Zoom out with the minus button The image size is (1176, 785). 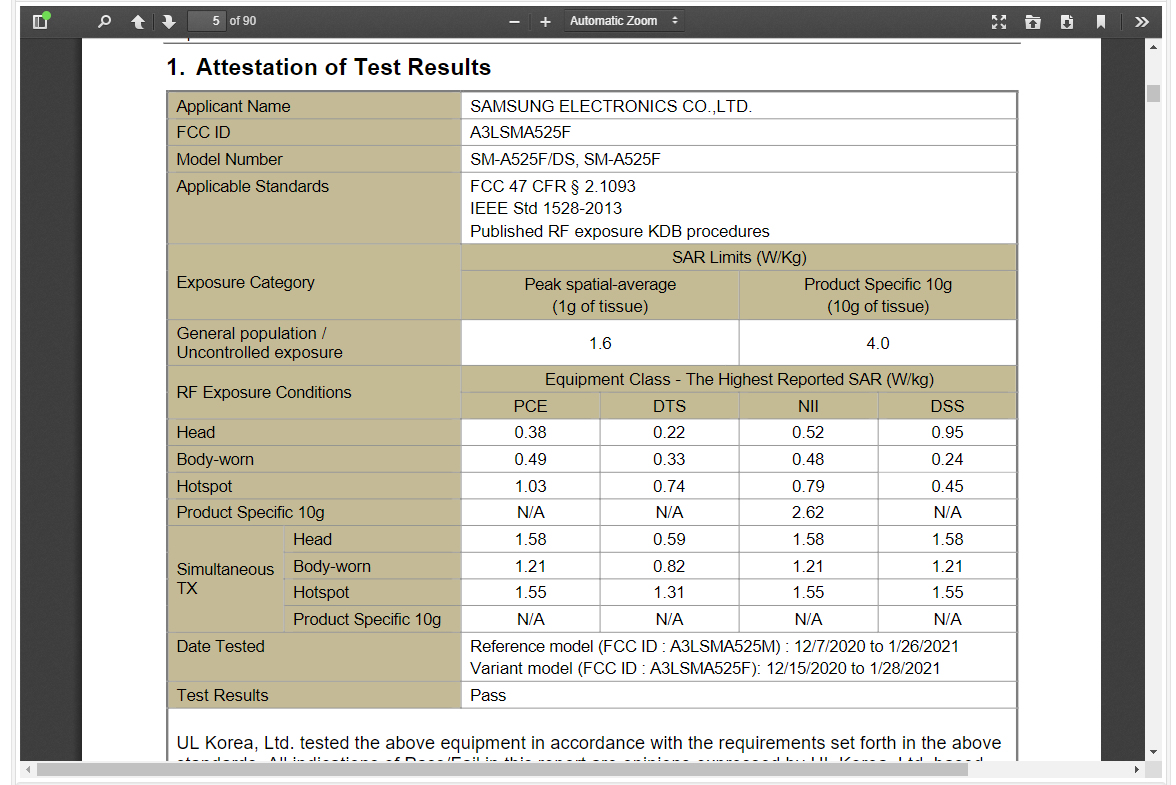coord(514,21)
